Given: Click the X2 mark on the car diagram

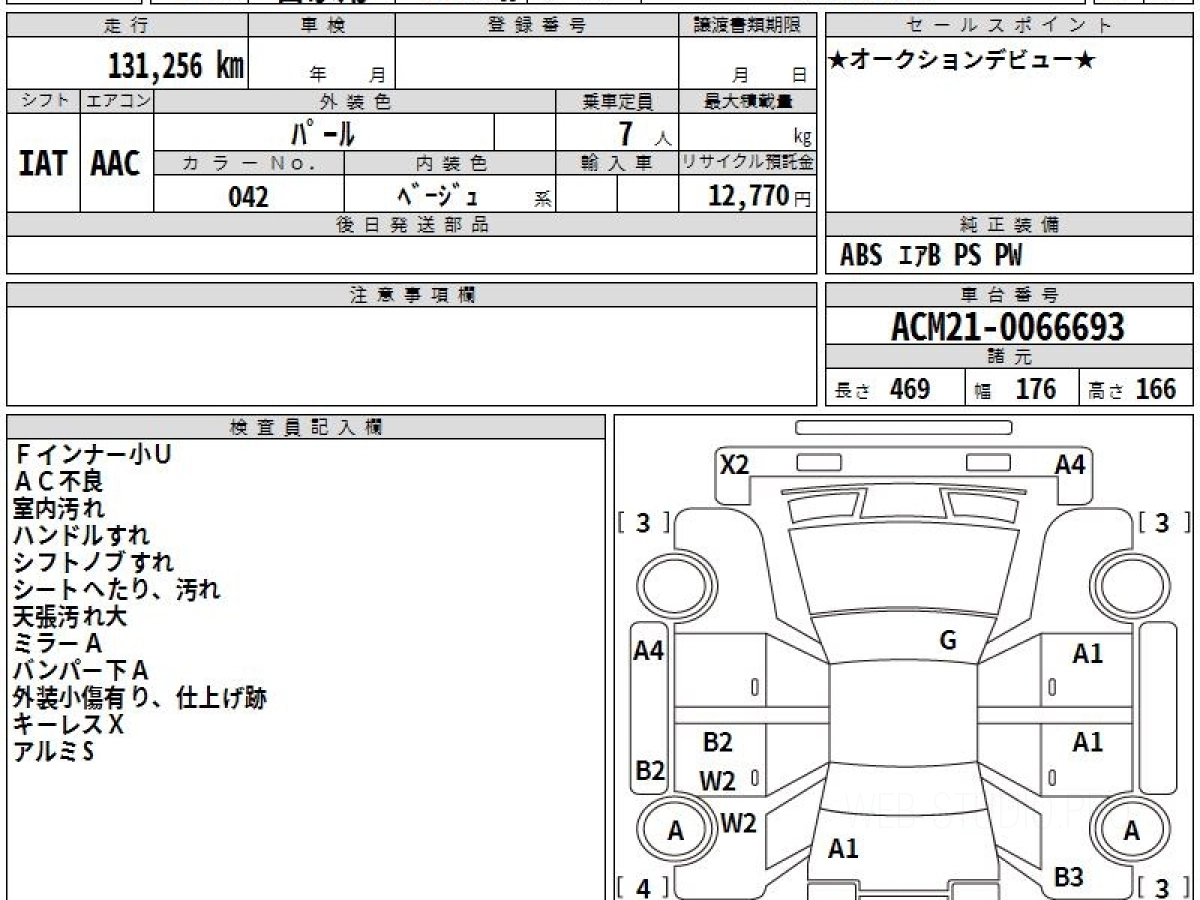Looking at the screenshot, I should 735,465.
